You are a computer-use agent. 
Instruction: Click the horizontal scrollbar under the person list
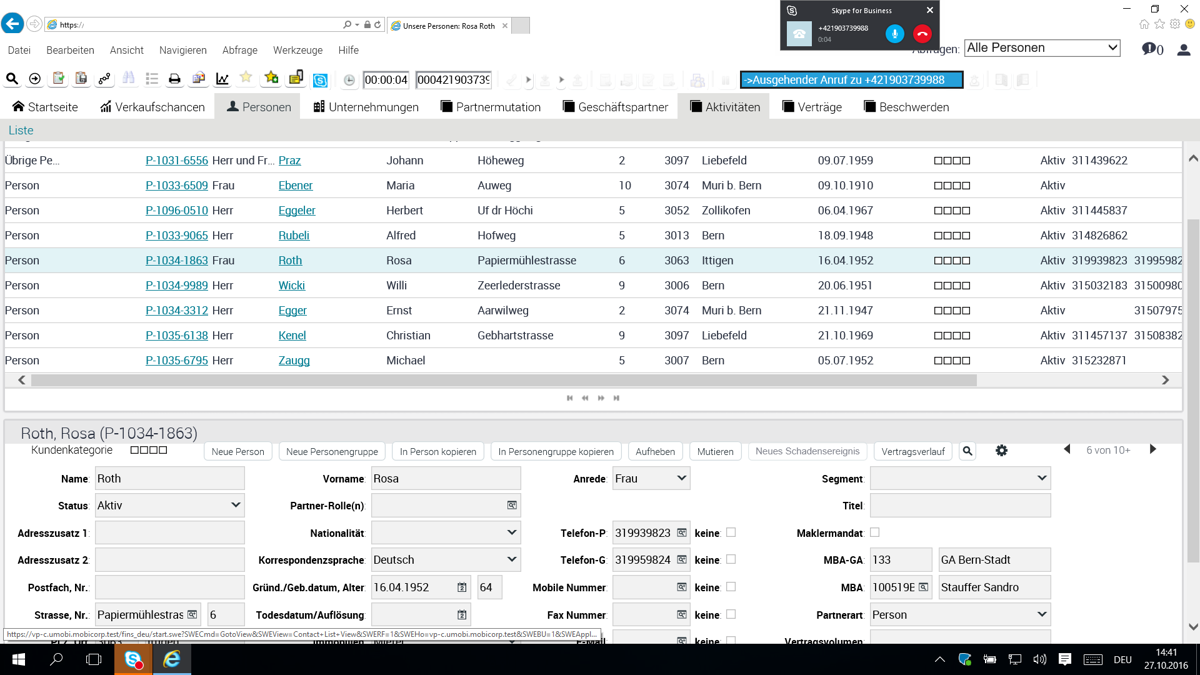500,380
